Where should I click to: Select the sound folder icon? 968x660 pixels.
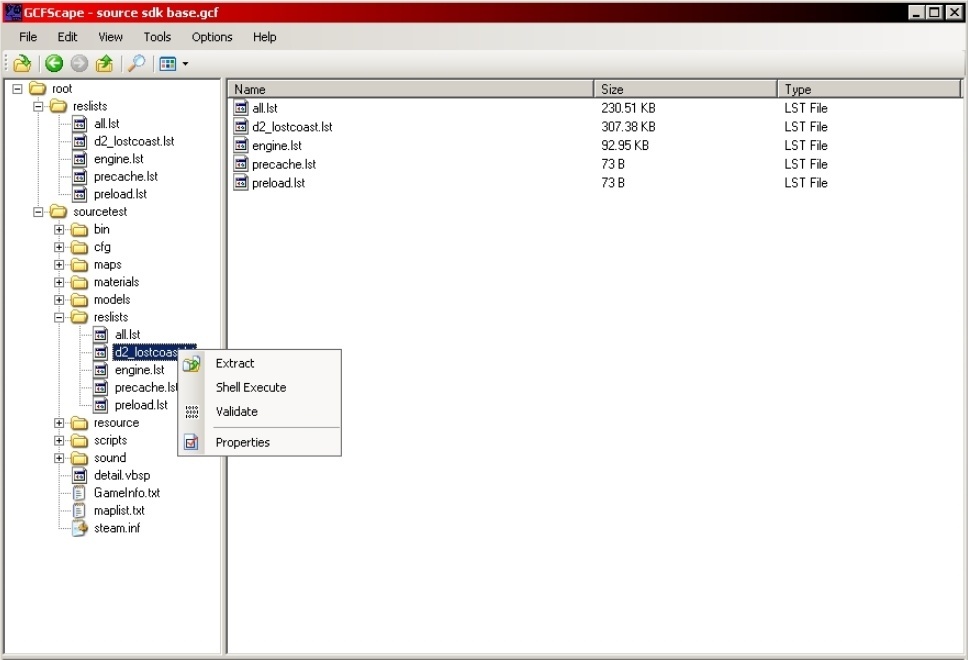click(80, 458)
